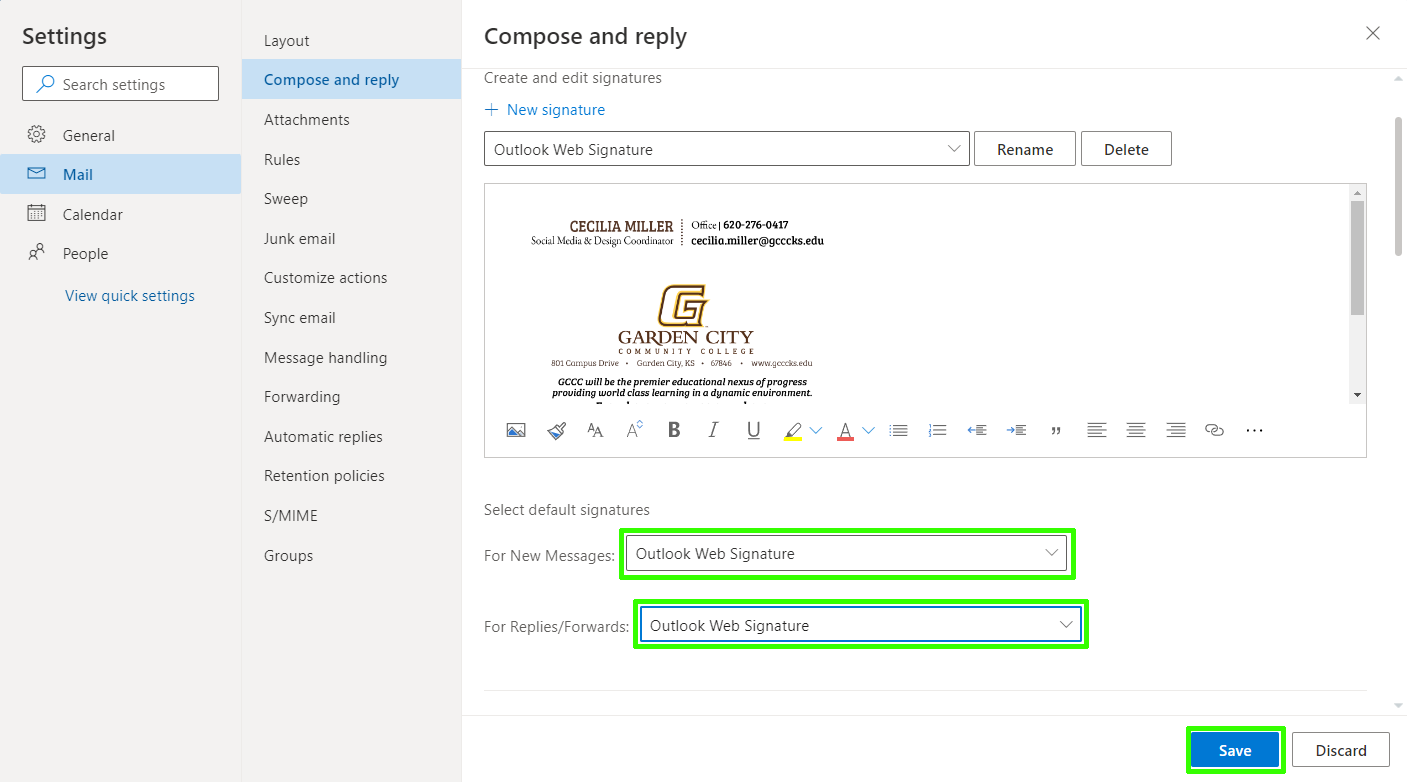Insert hyperlink icon
The image size is (1407, 782).
[x=1215, y=430]
